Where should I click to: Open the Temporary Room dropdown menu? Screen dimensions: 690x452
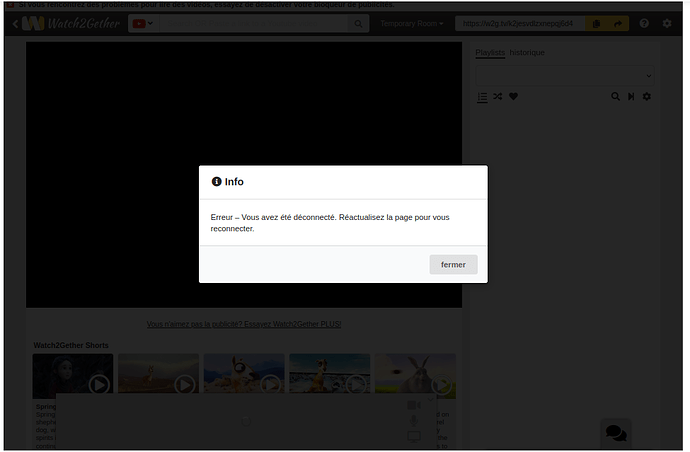pos(412,23)
